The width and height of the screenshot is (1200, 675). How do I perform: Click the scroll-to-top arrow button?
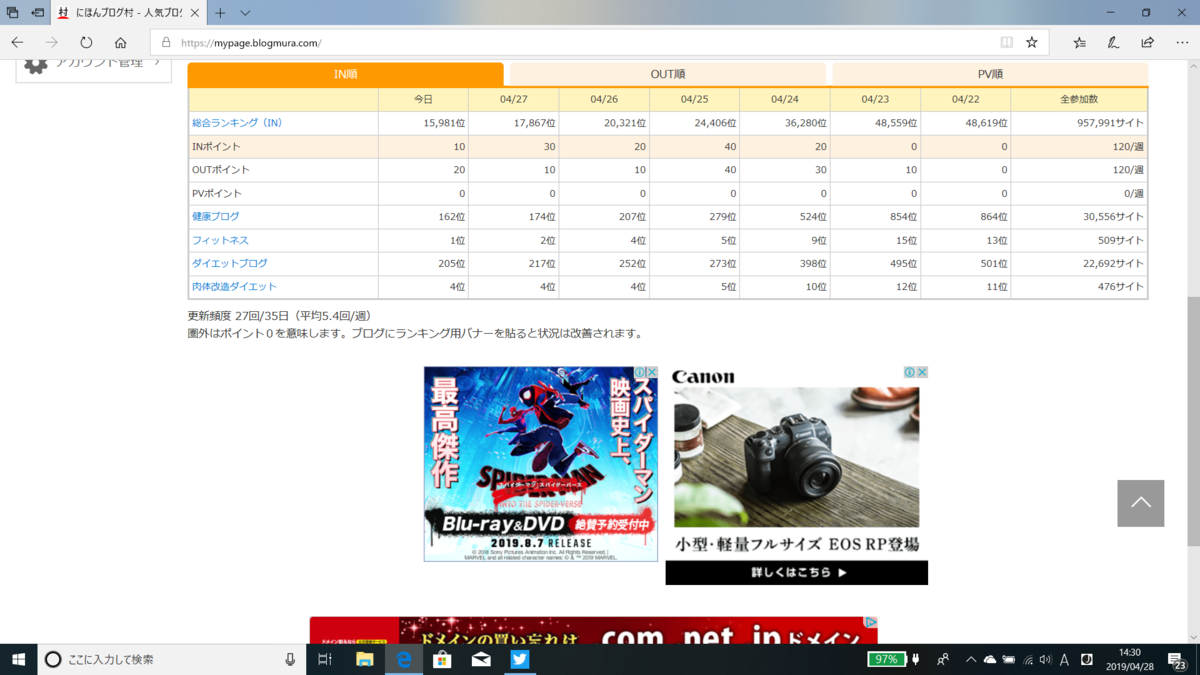pos(1141,503)
